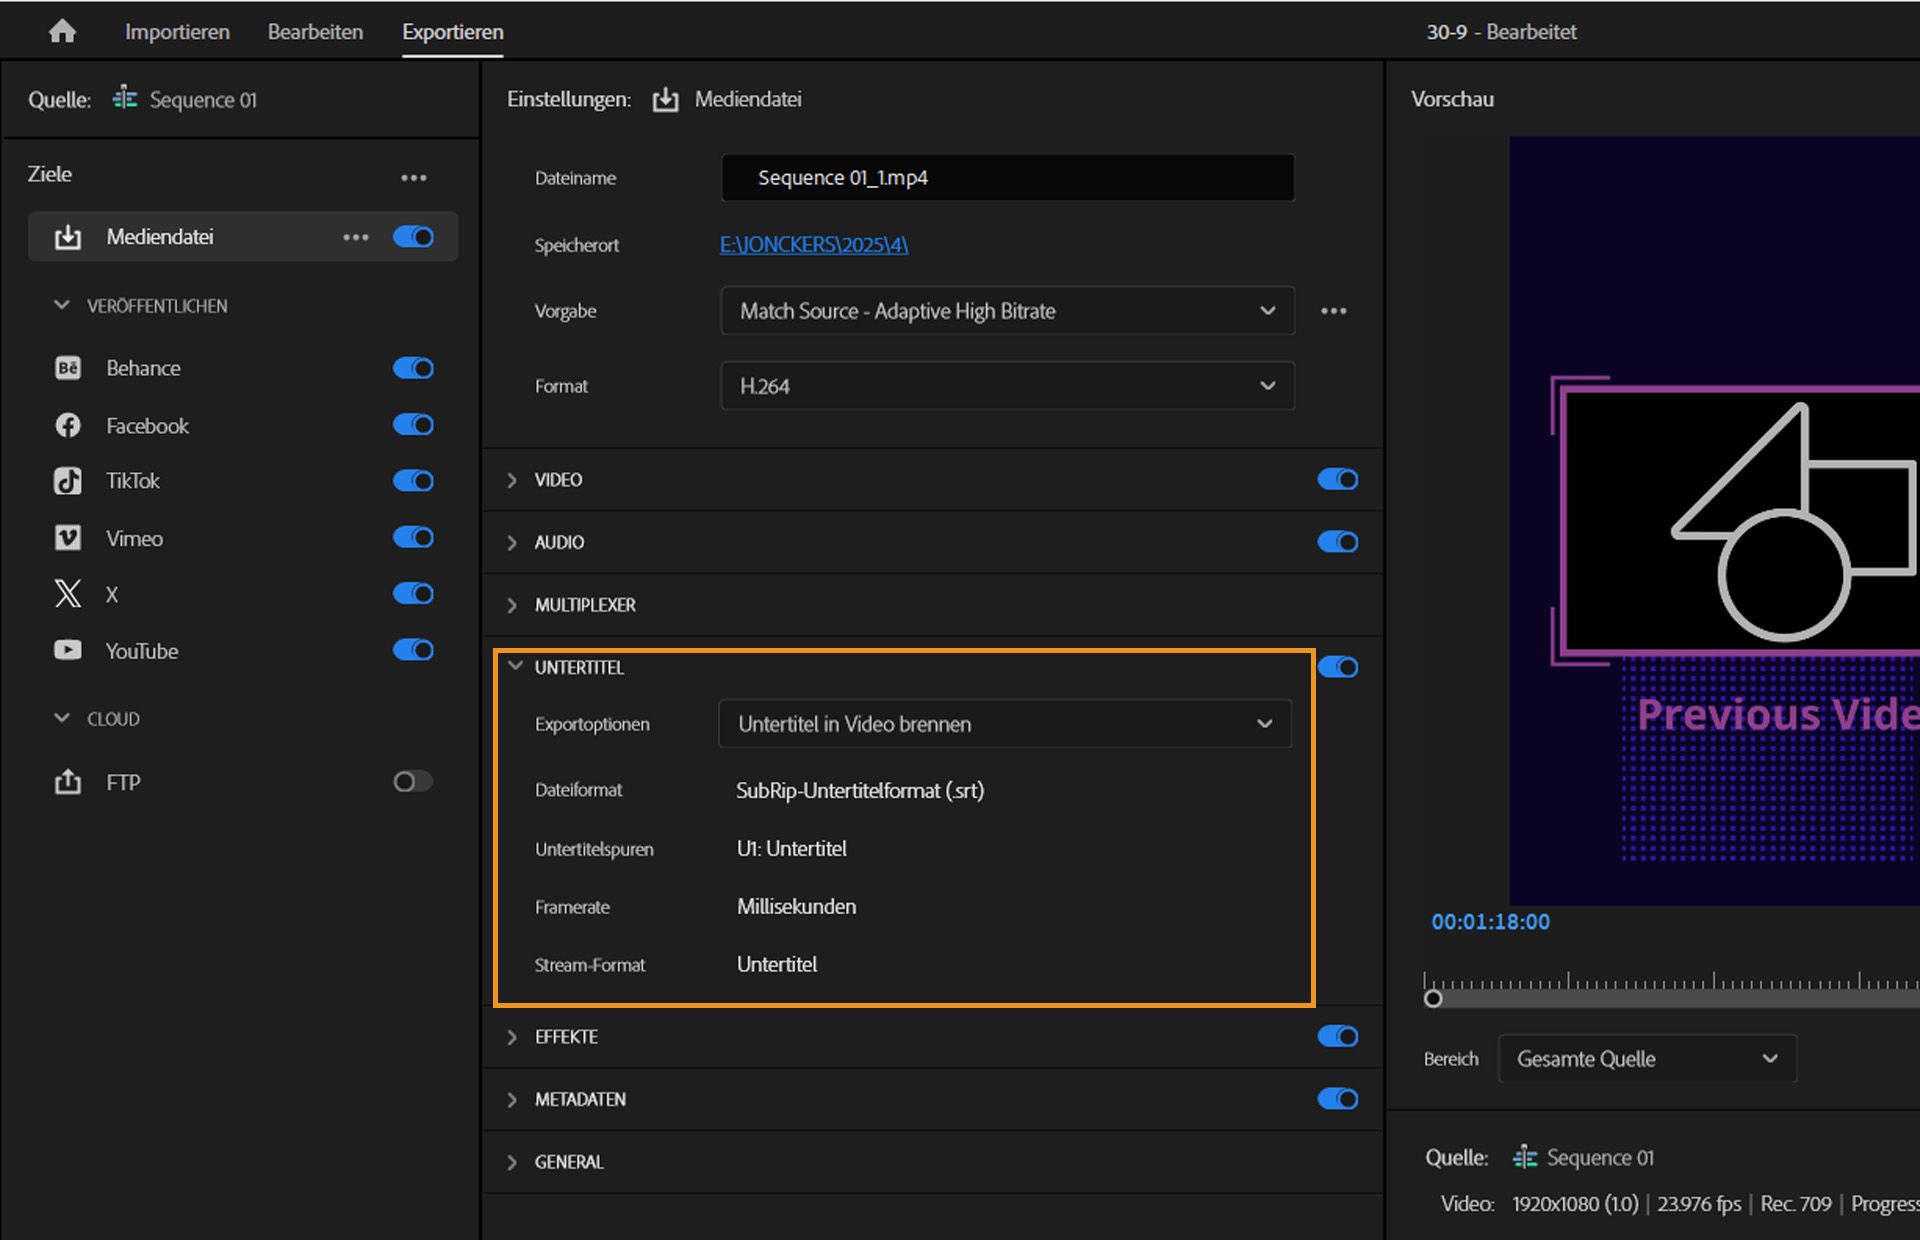Open the Exportoptionen dropdown for subtitles
This screenshot has width=1920, height=1240.
tap(1003, 723)
